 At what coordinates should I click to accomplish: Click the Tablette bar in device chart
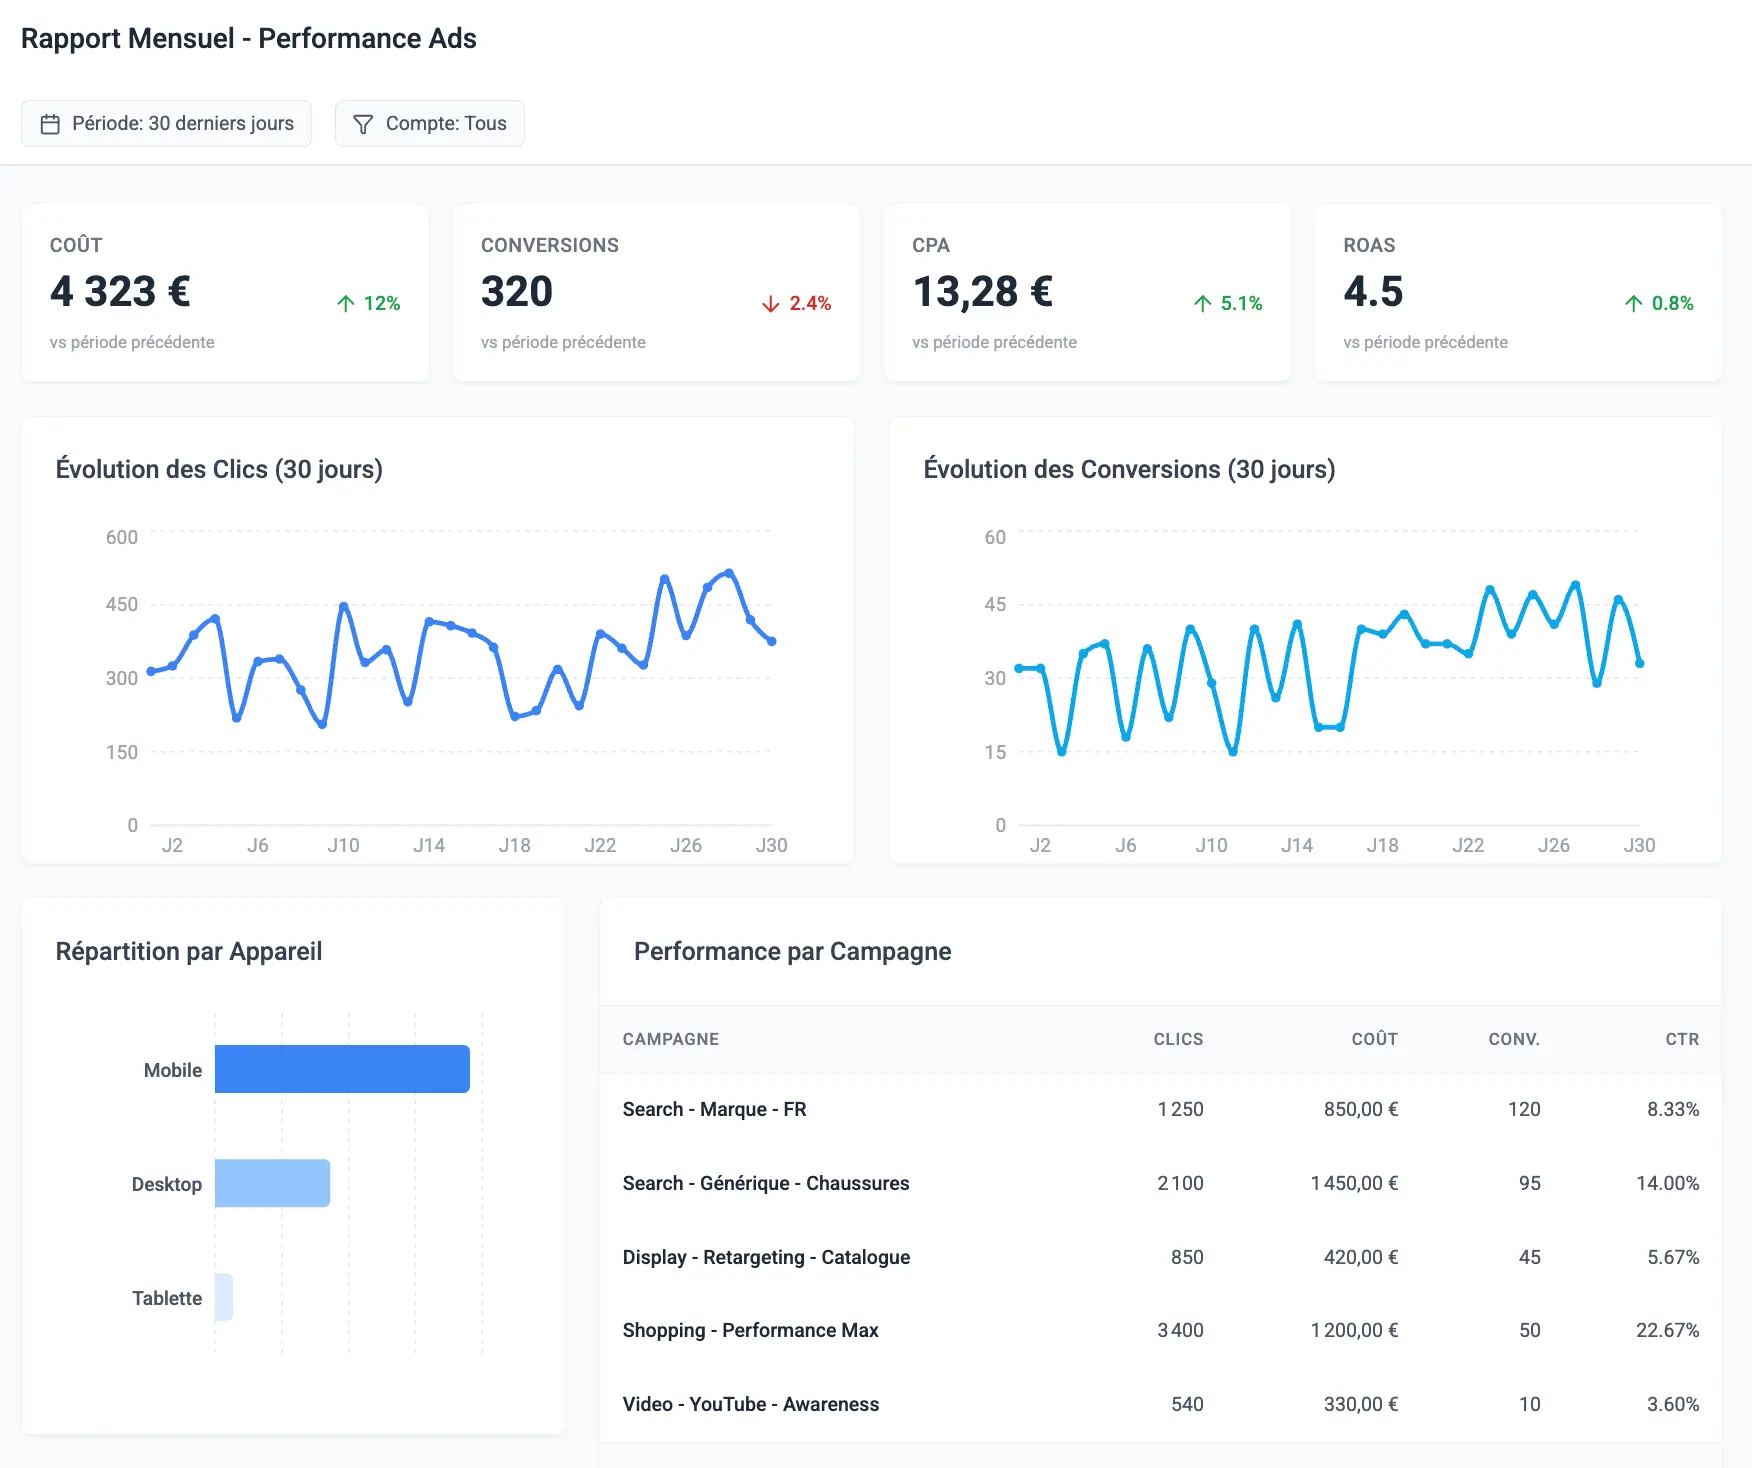click(224, 1297)
